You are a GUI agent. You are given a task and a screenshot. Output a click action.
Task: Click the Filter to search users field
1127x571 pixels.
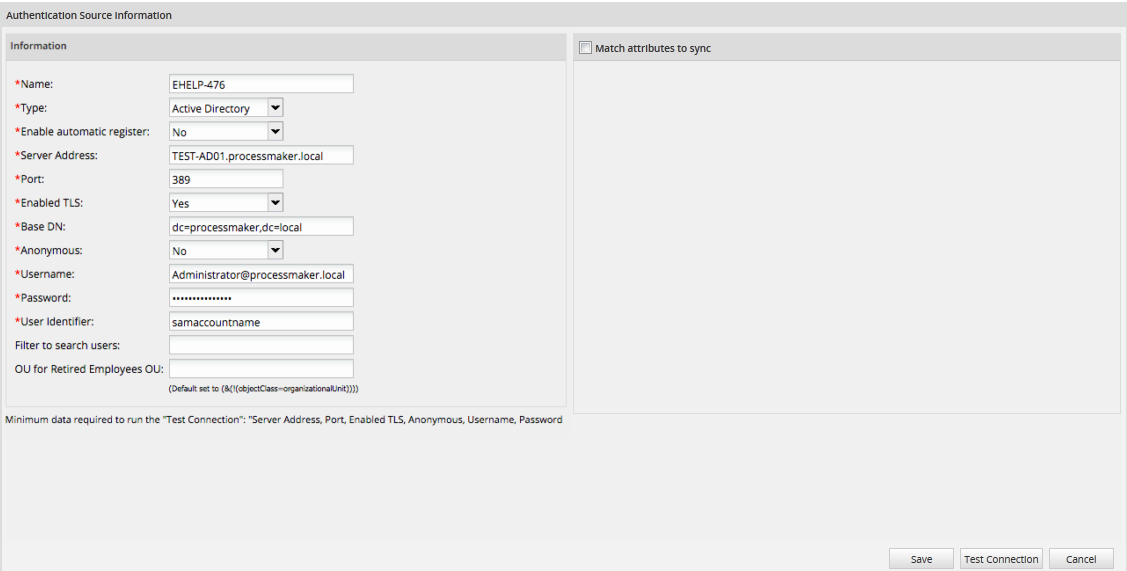pyautogui.click(x=261, y=345)
